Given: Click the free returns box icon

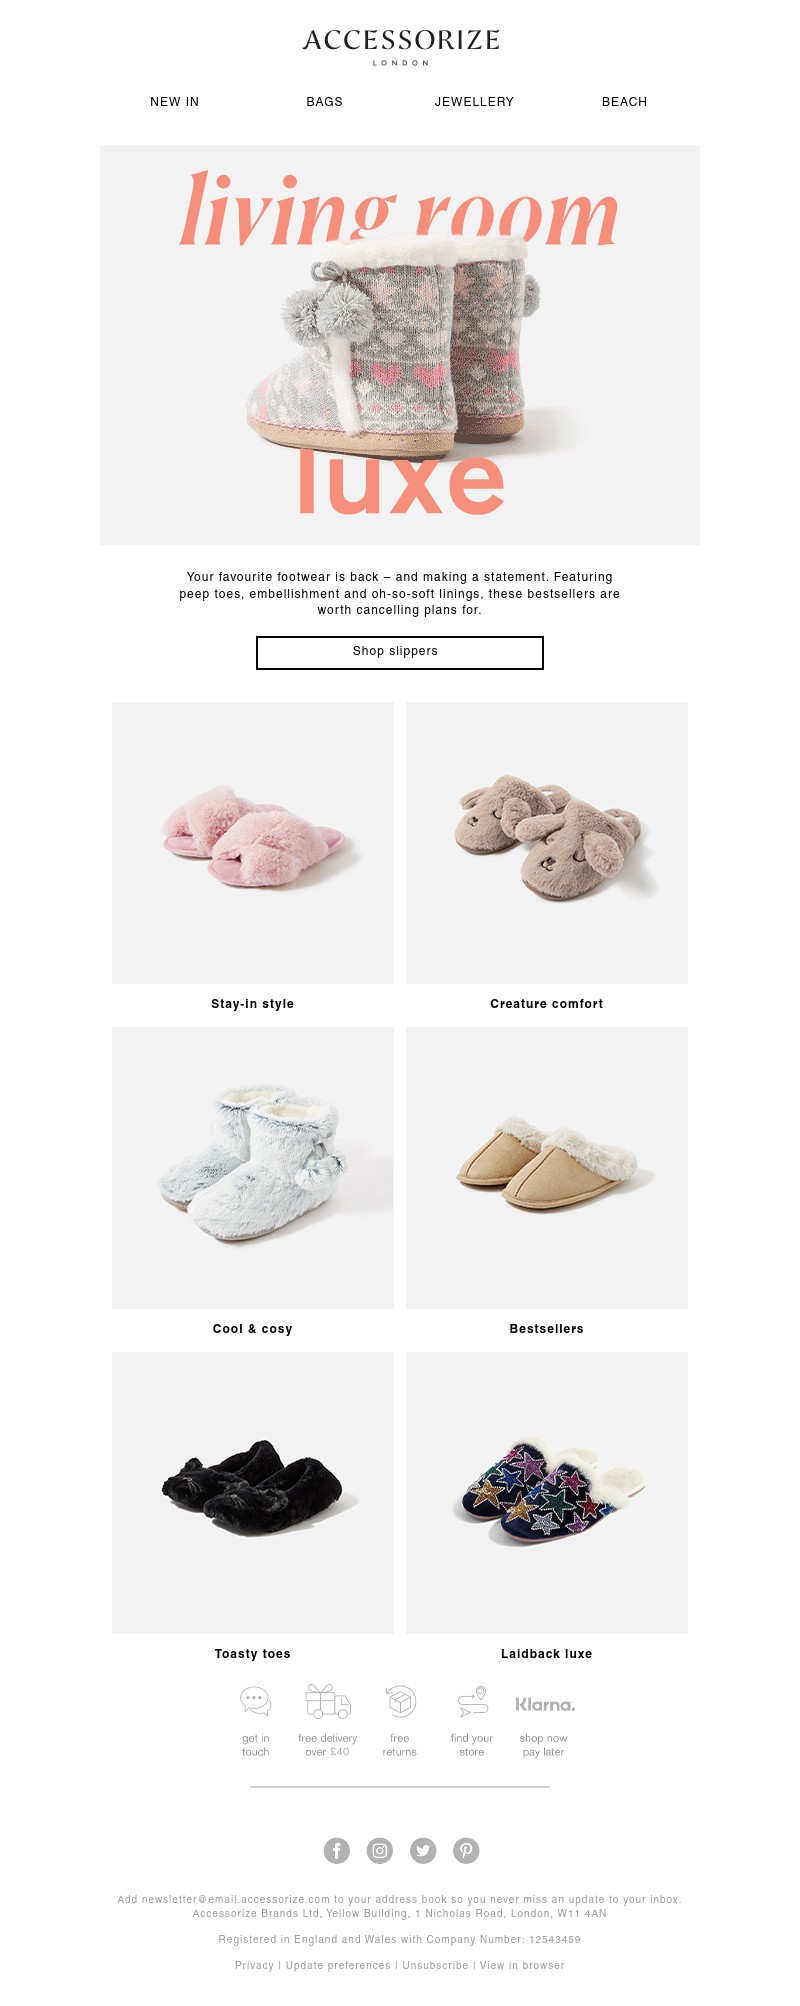Looking at the screenshot, I should pos(400,1701).
